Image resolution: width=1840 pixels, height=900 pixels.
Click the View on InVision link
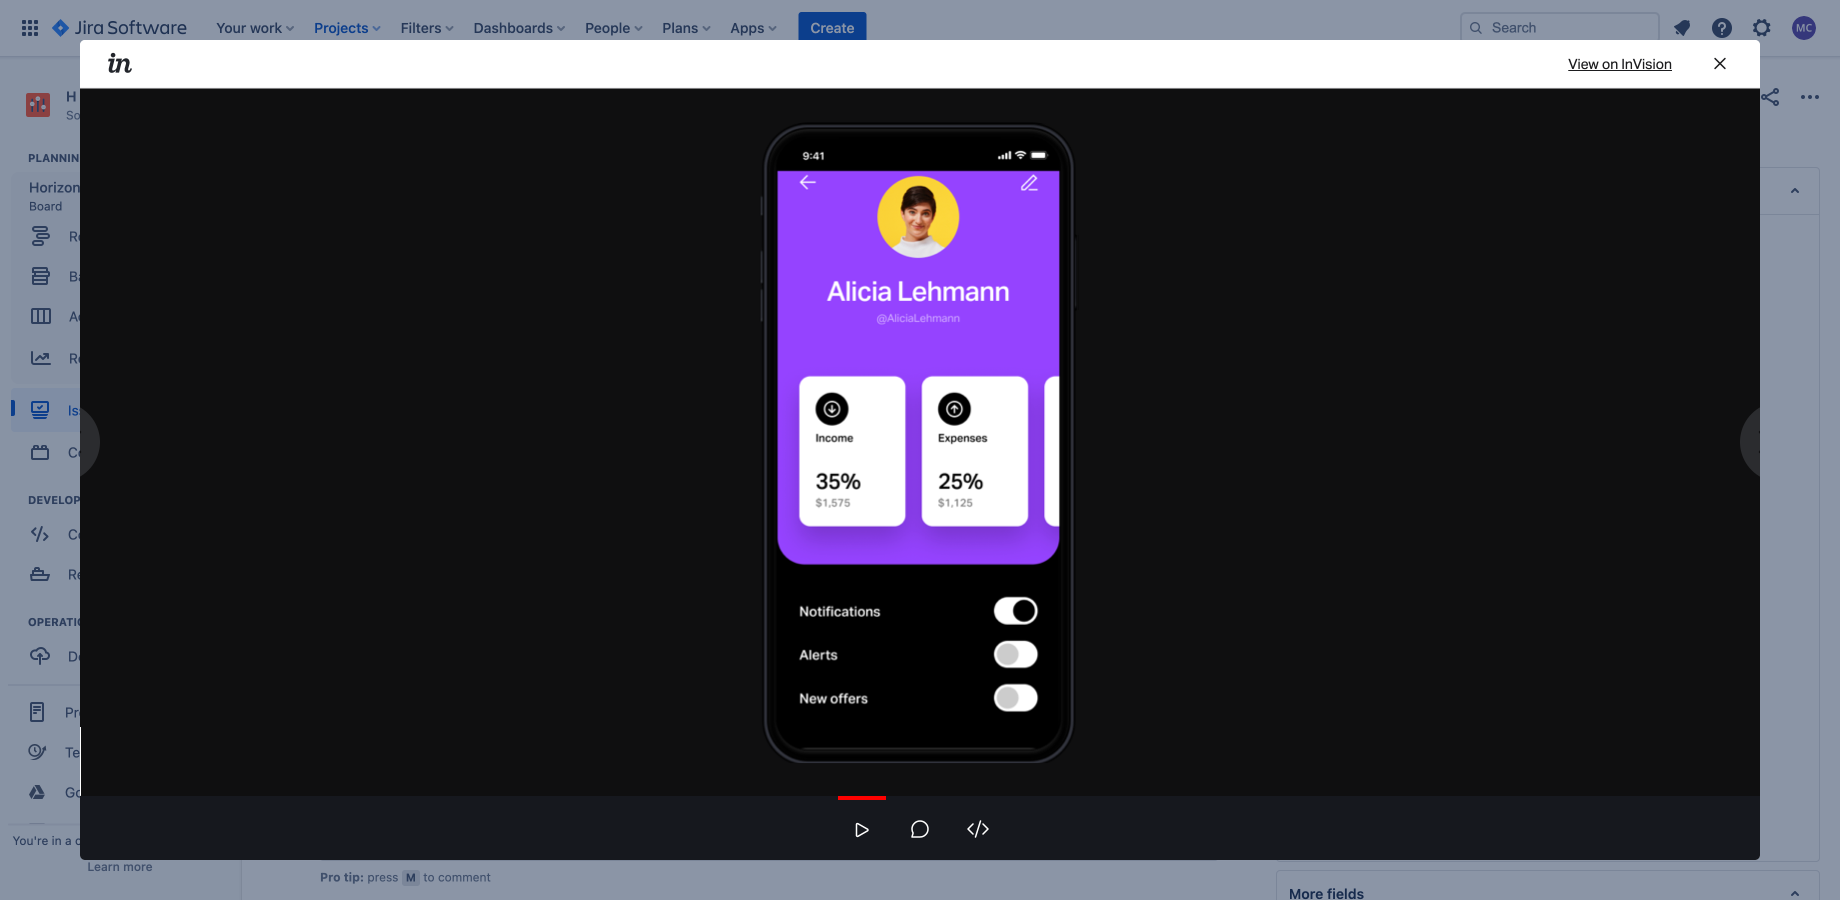[x=1620, y=64]
